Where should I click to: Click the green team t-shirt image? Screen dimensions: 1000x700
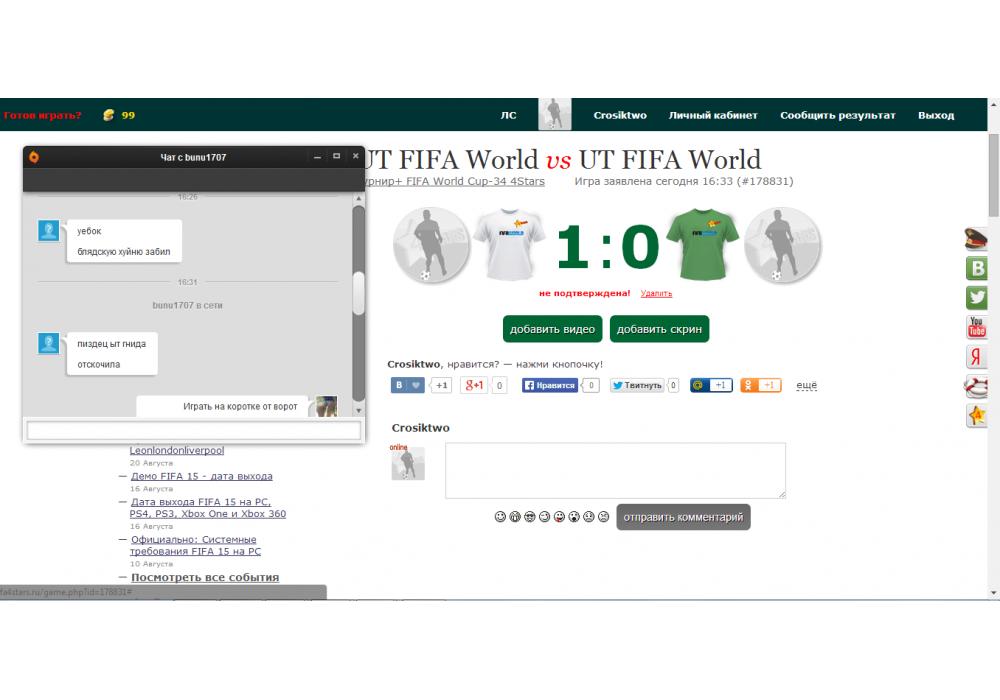point(703,244)
